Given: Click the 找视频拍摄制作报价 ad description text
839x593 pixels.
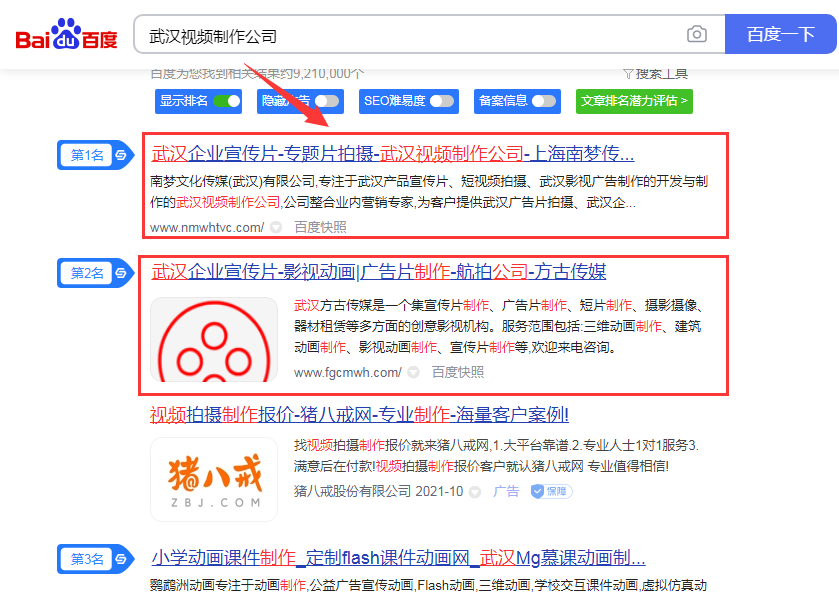Looking at the screenshot, I should (497, 455).
